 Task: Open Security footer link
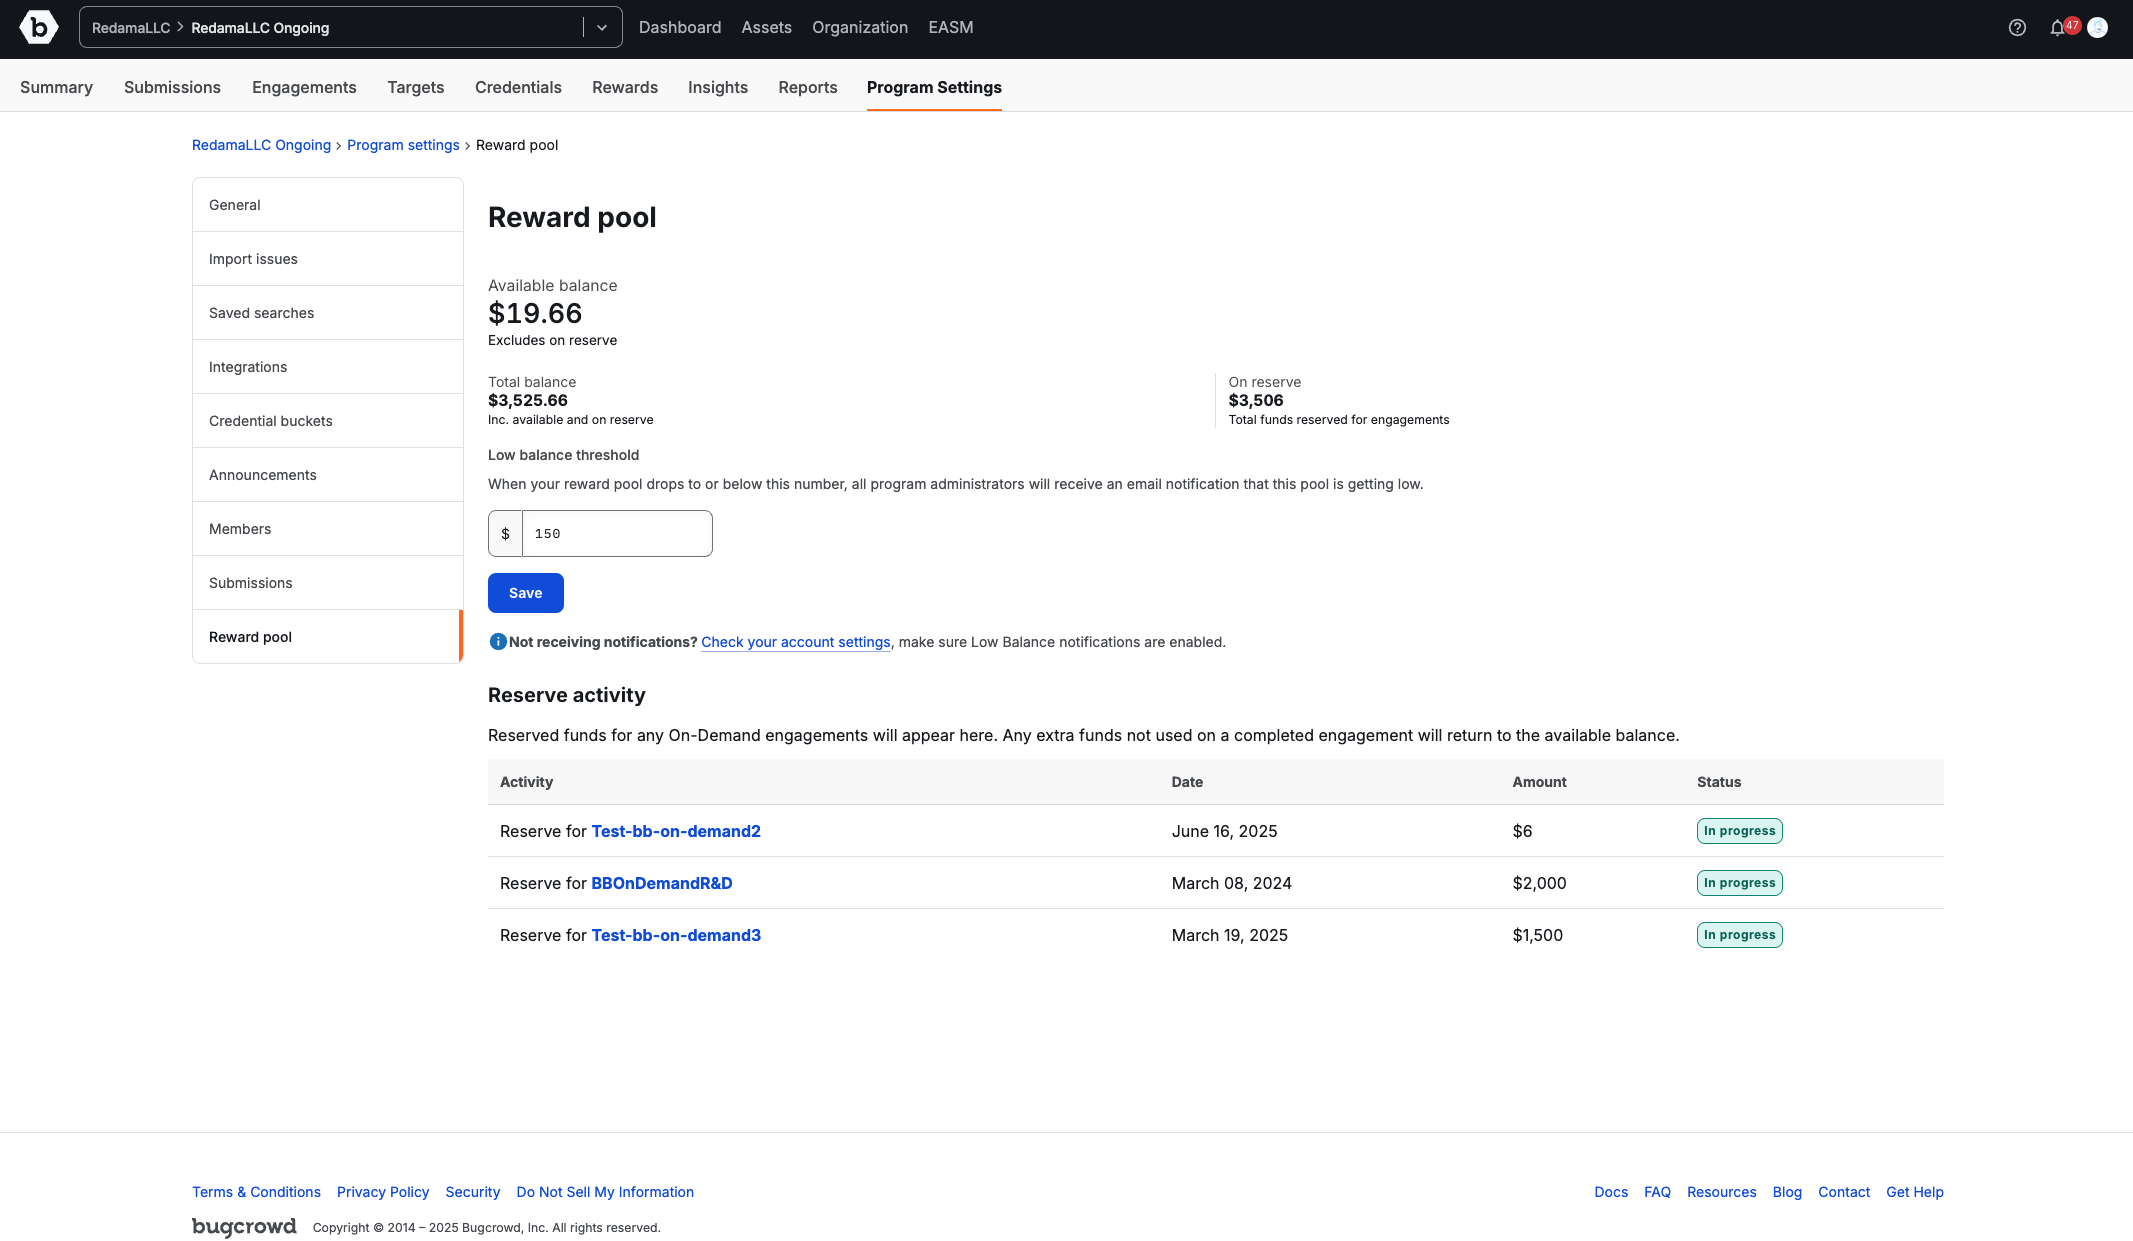[472, 1192]
